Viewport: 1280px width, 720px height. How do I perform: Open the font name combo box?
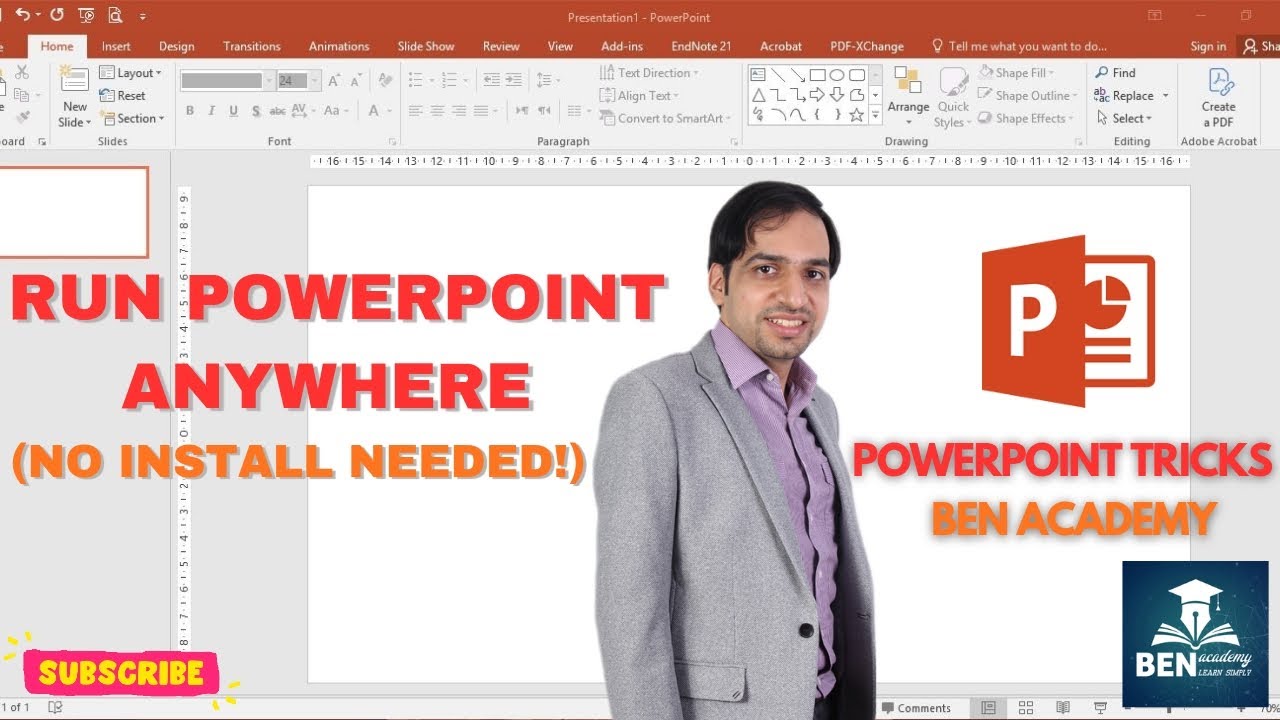[227, 80]
